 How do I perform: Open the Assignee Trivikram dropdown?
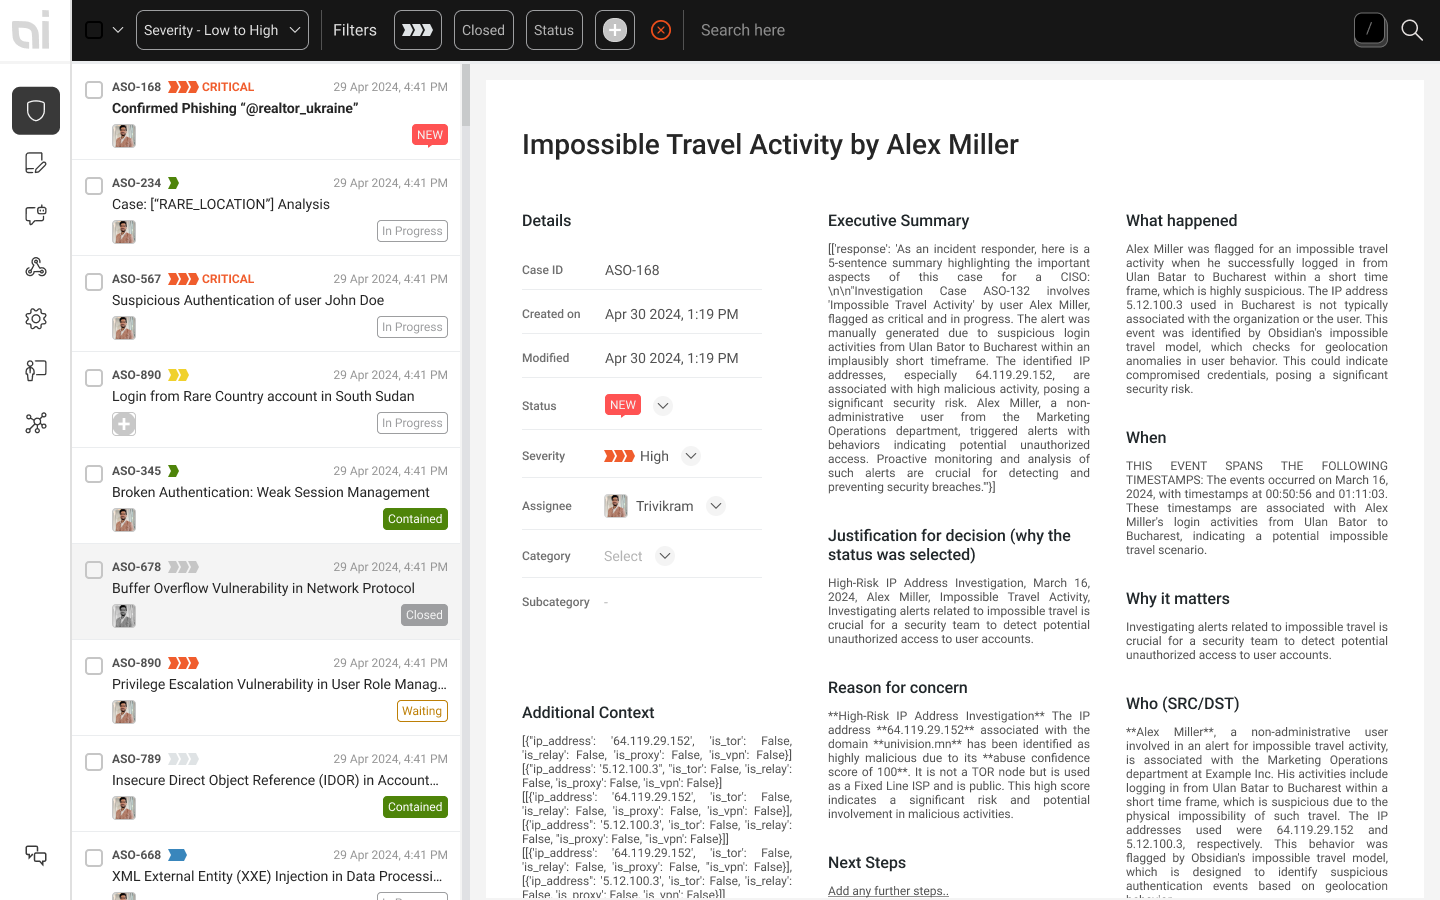(x=716, y=506)
